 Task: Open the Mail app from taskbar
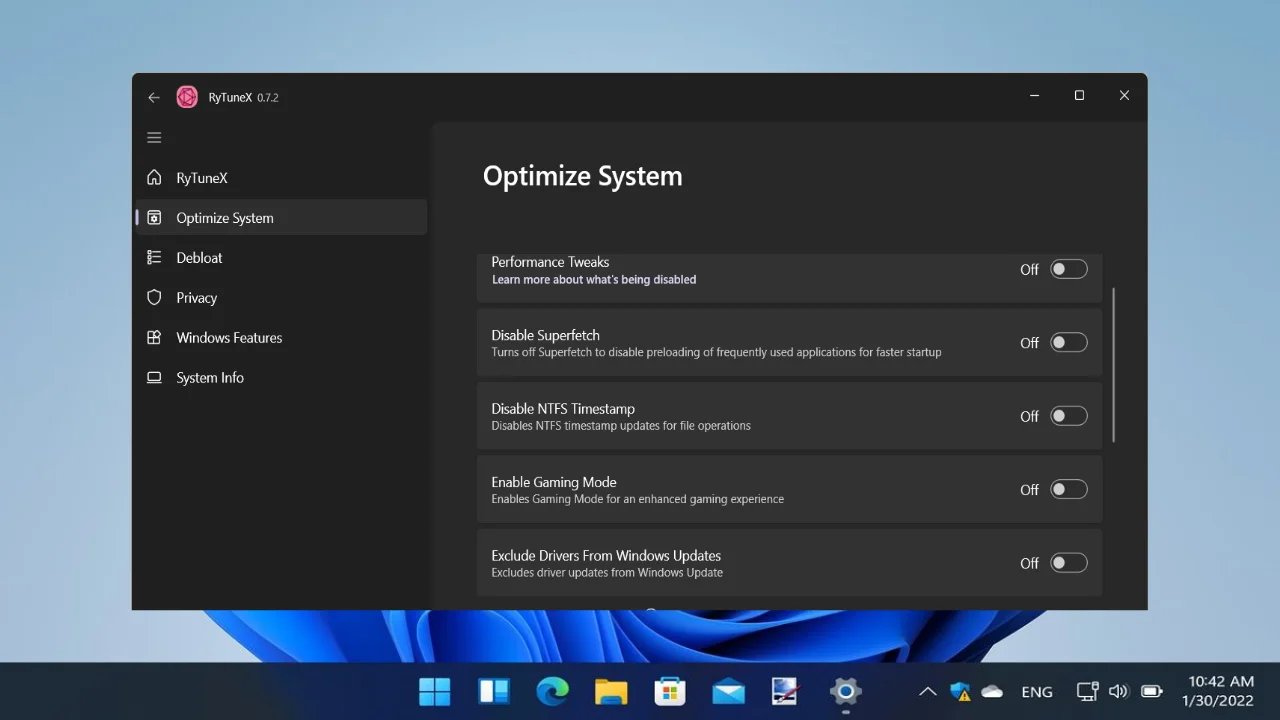(x=728, y=691)
